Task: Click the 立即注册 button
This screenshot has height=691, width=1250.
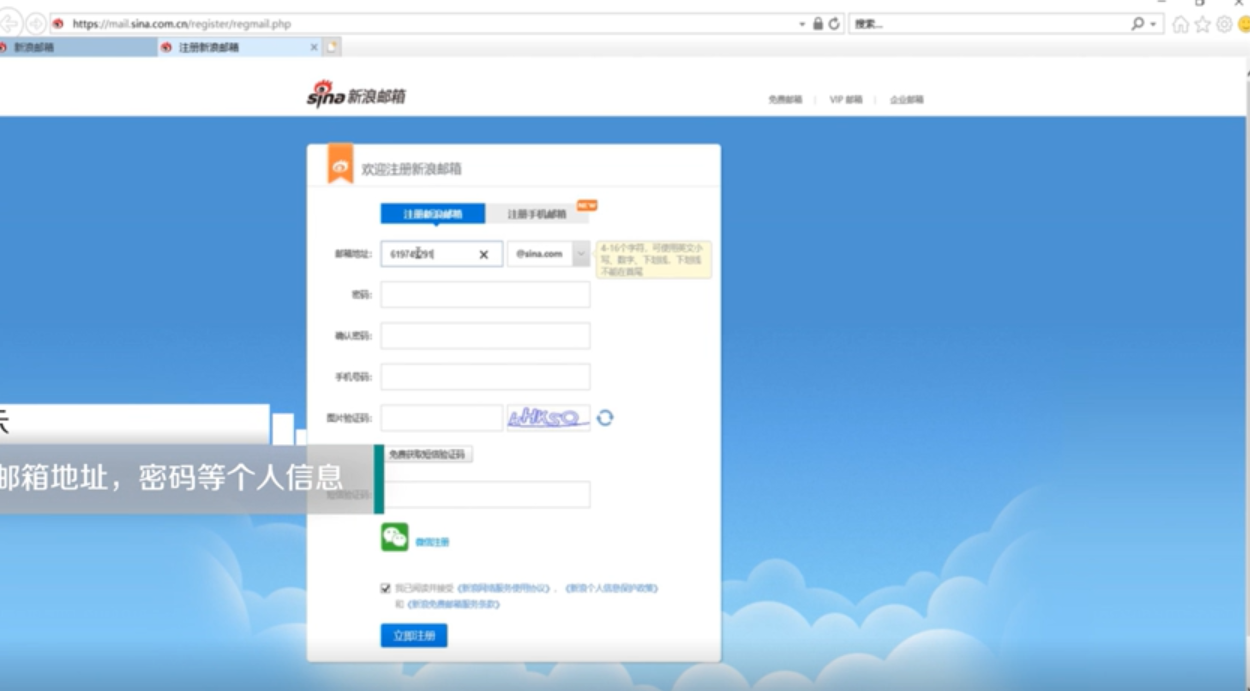Action: tap(414, 636)
